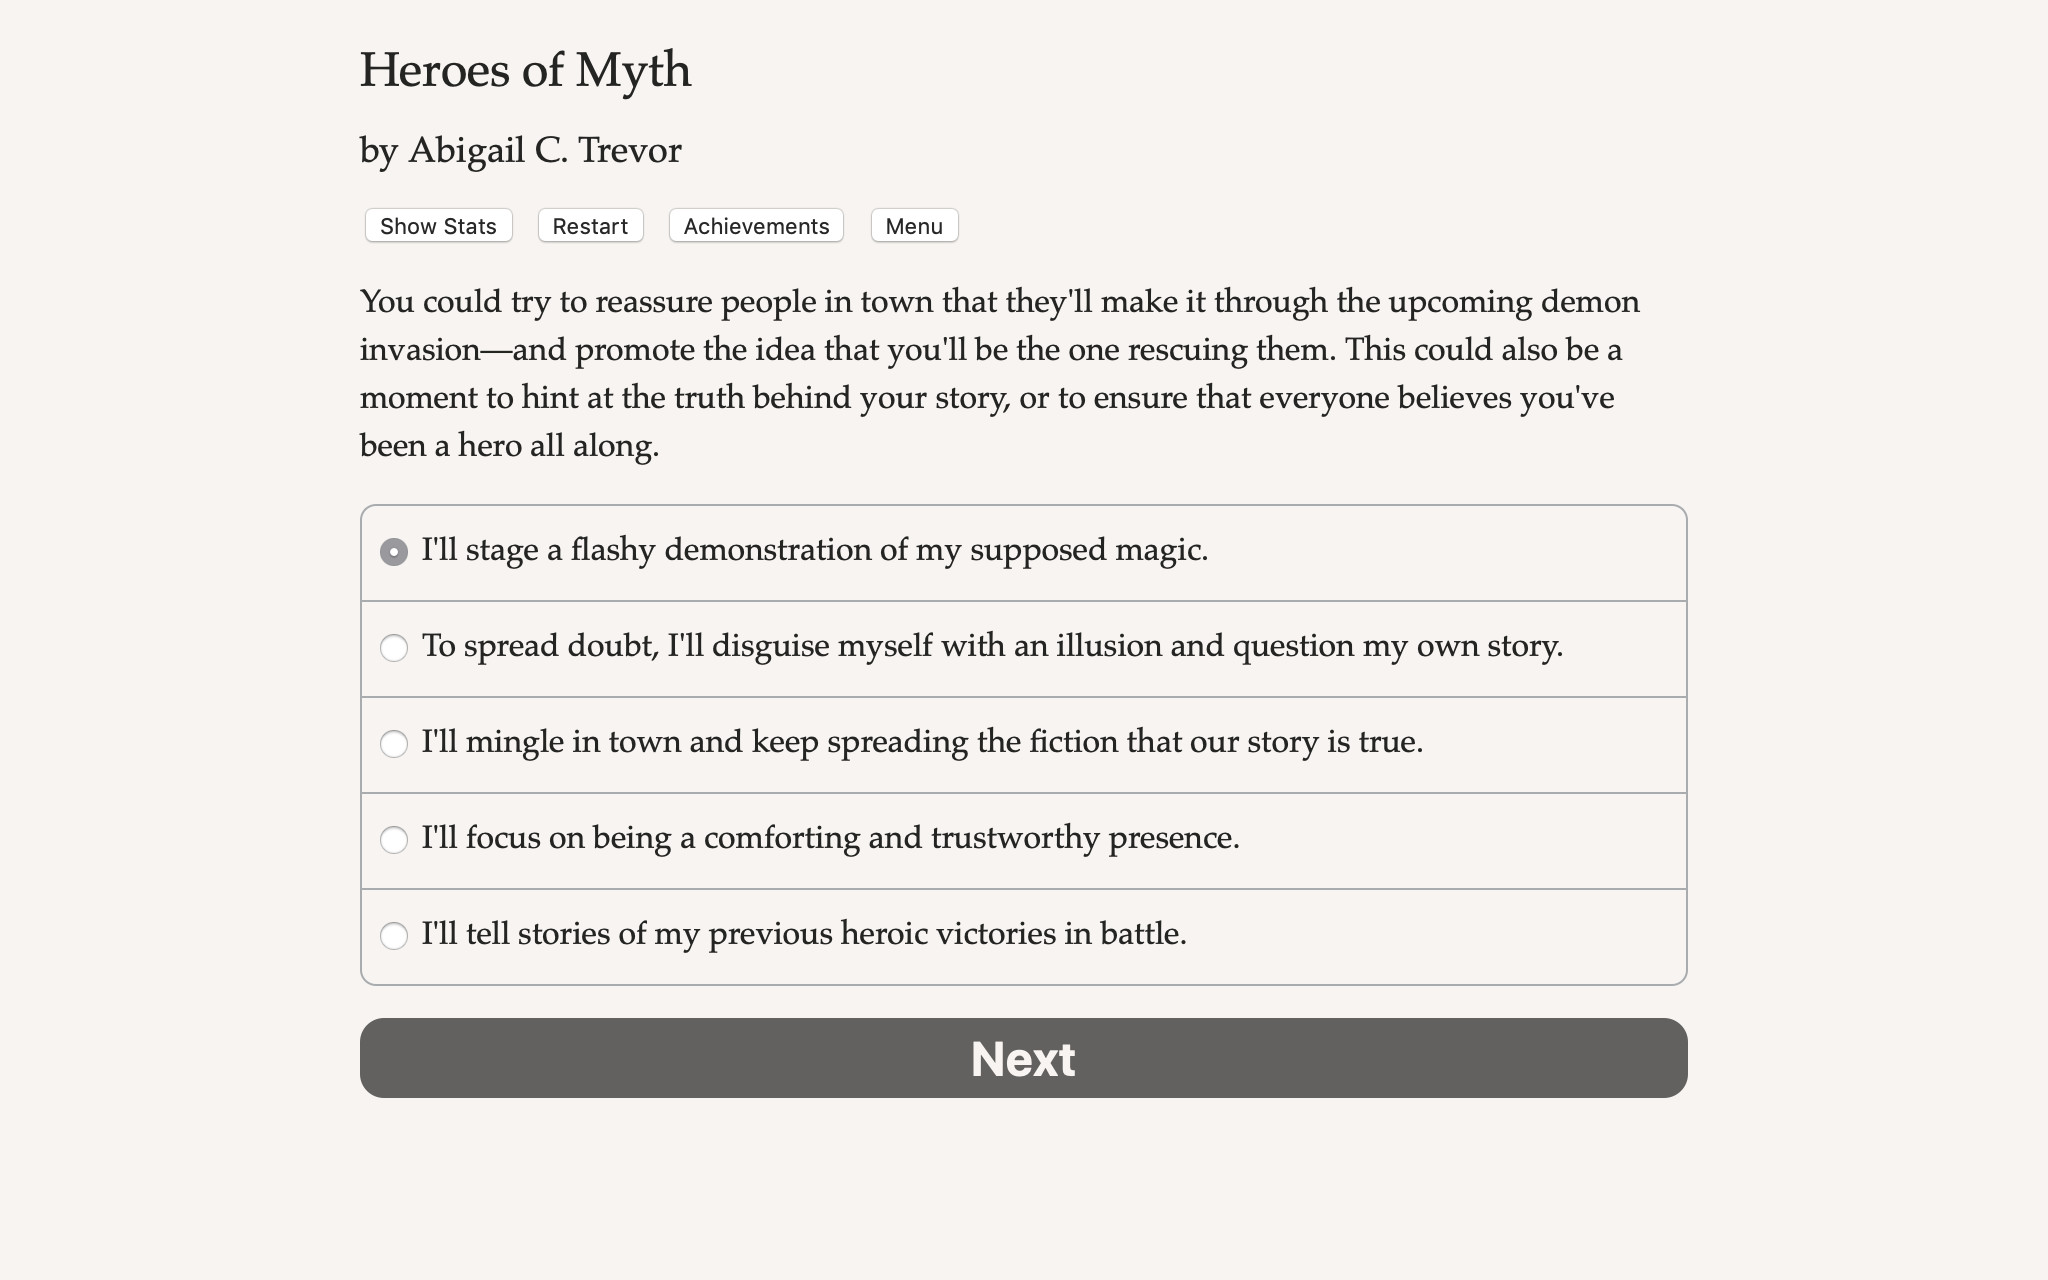Image resolution: width=2048 pixels, height=1280 pixels.
Task: Click the author name Abigail C. Trevor
Action: pos(520,148)
